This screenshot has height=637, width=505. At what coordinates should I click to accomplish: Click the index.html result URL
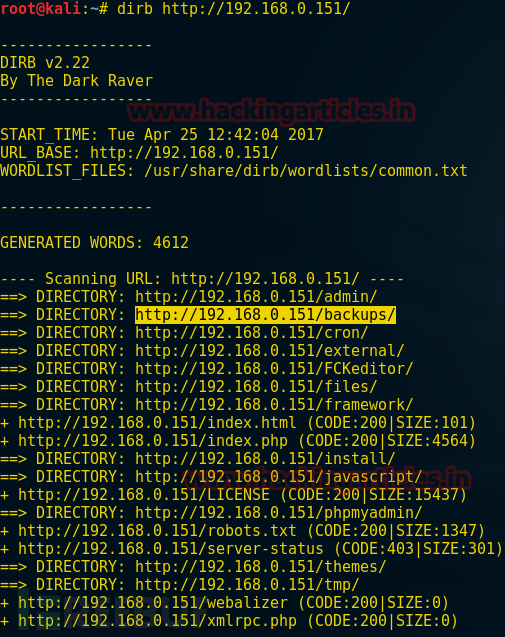coord(157,422)
